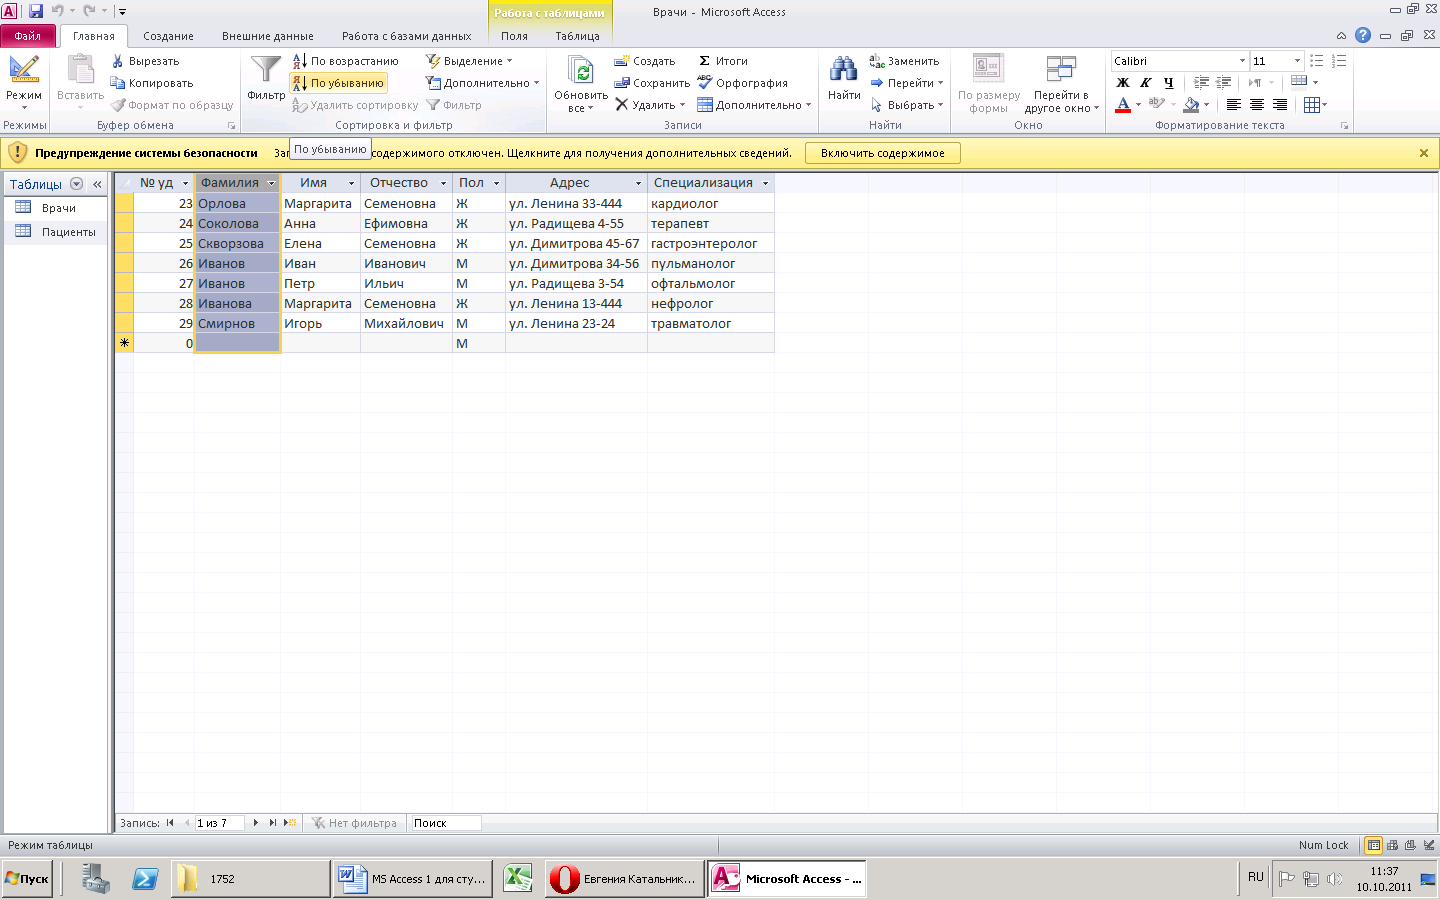This screenshot has height=900, width=1440.
Task: Close the security warning bar
Action: coord(1424,153)
